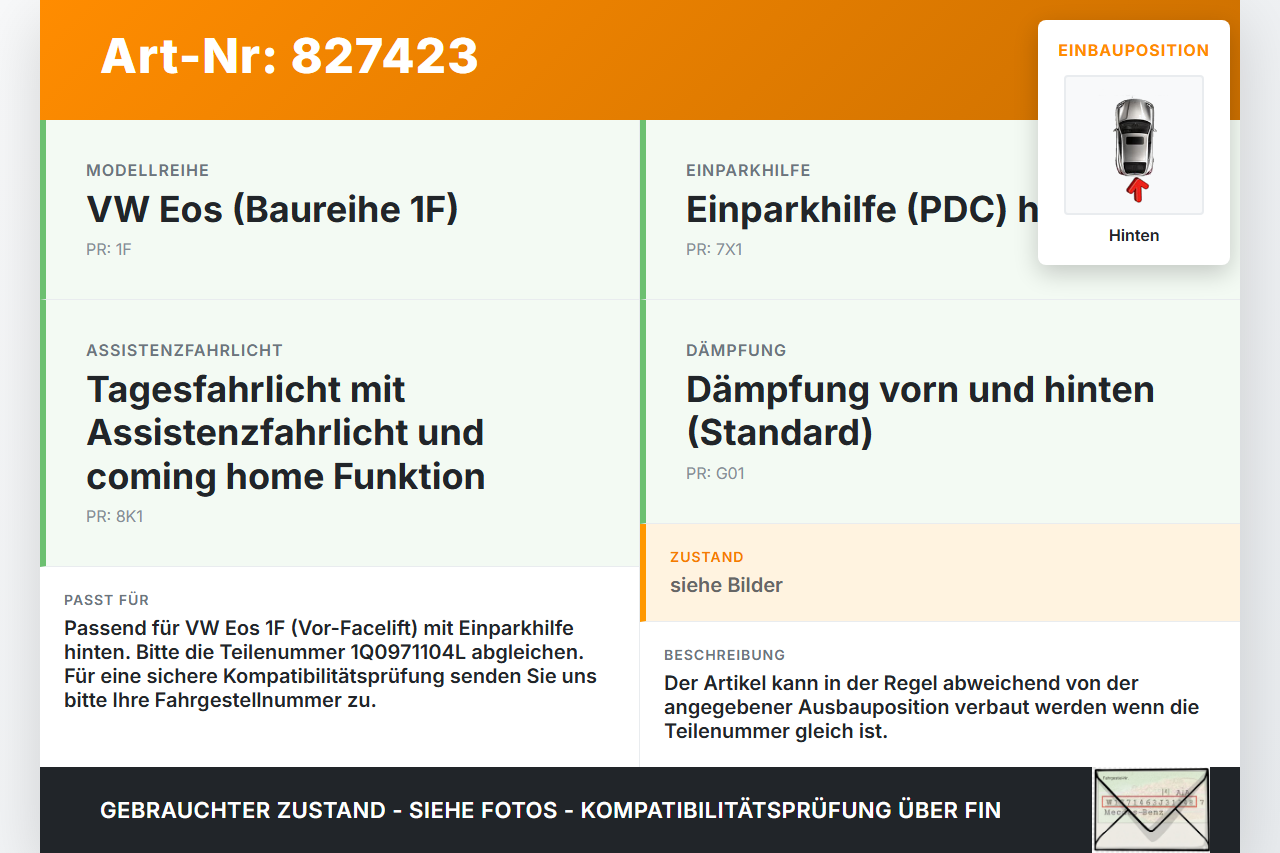This screenshot has width=1280, height=853.
Task: Click the DÄMPFUNG label
Action: (736, 351)
